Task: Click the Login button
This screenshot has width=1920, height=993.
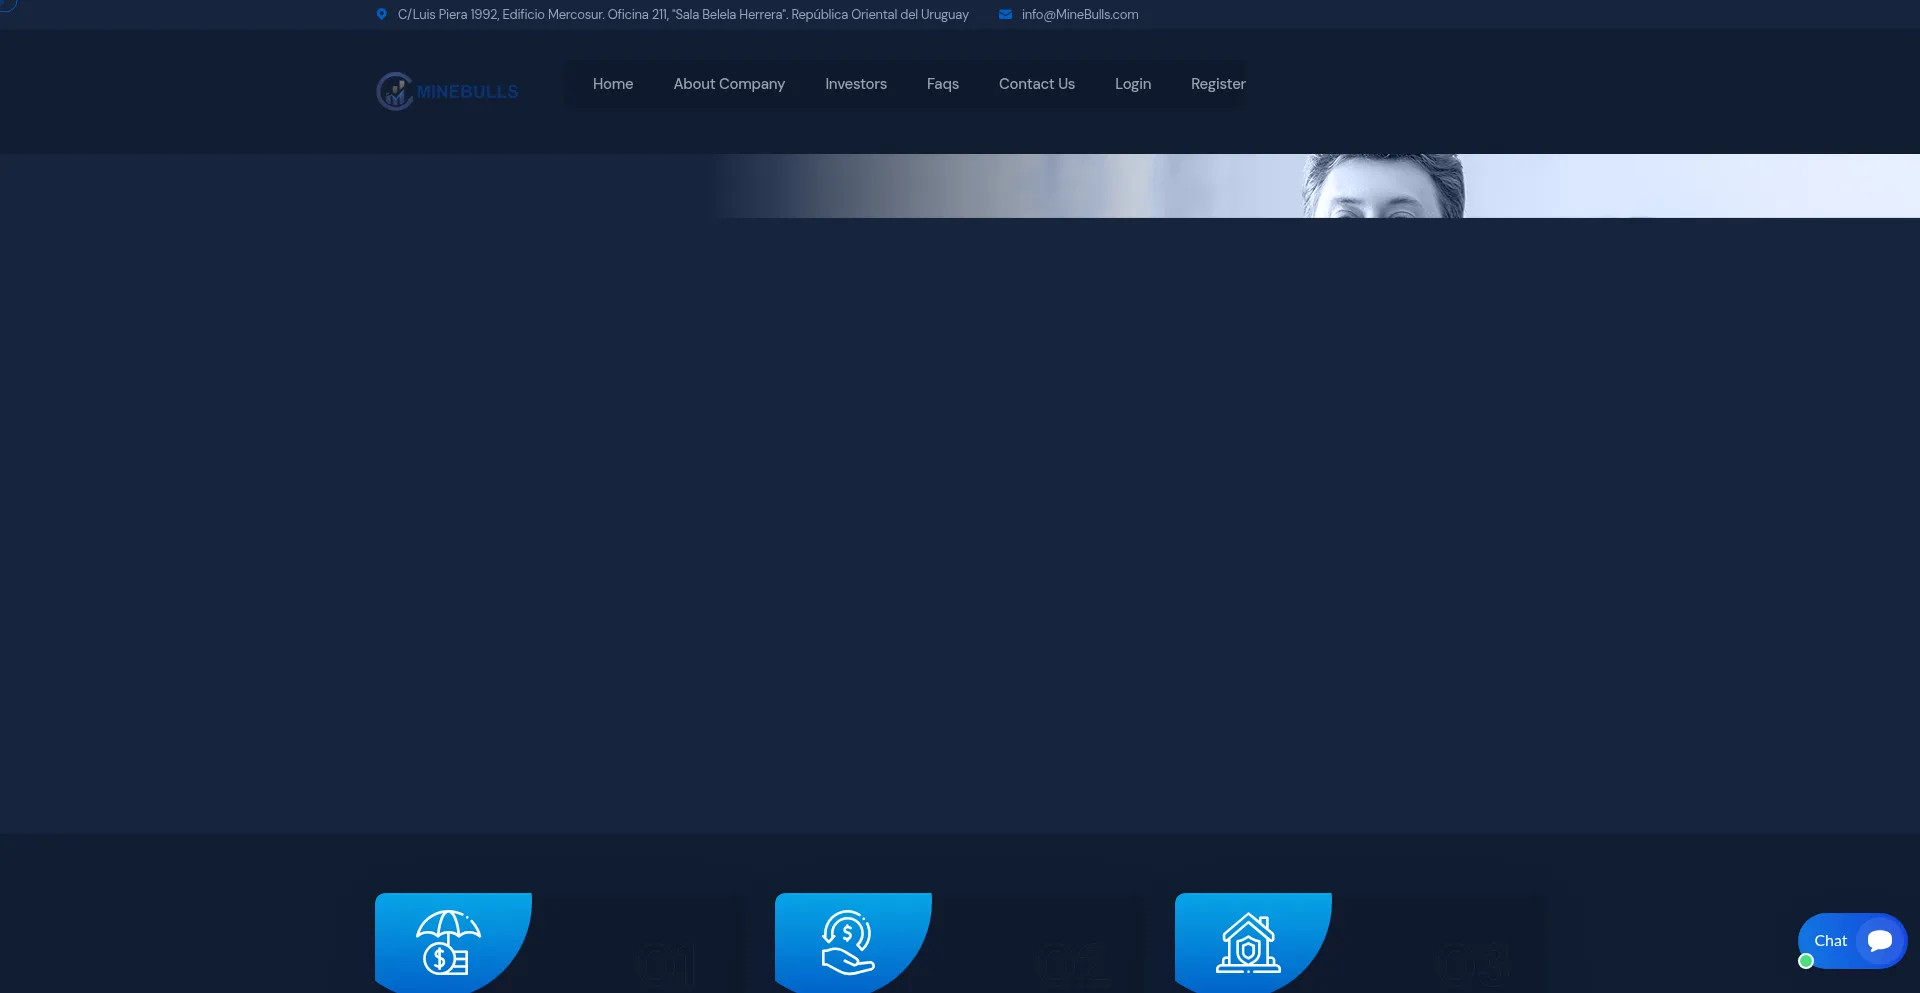Action: click(1132, 84)
